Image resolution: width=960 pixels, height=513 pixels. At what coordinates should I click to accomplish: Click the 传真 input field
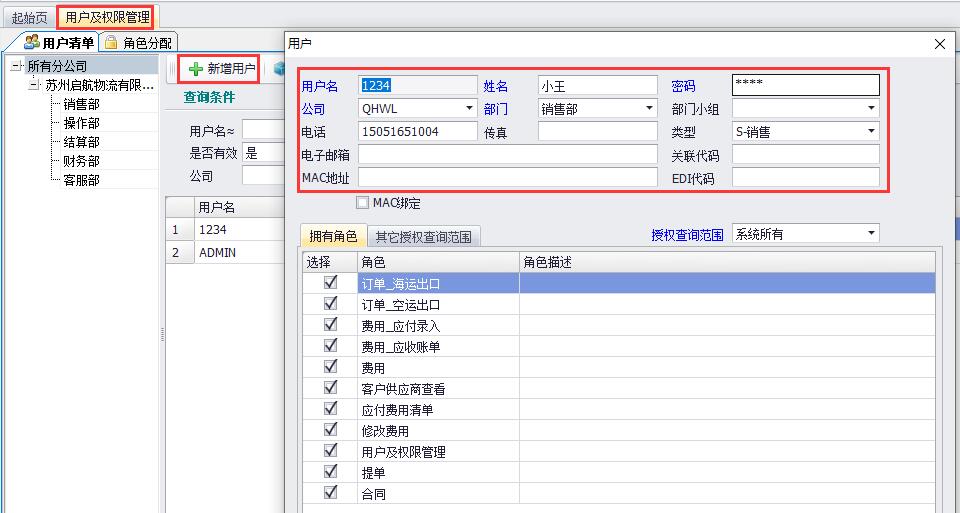(598, 131)
